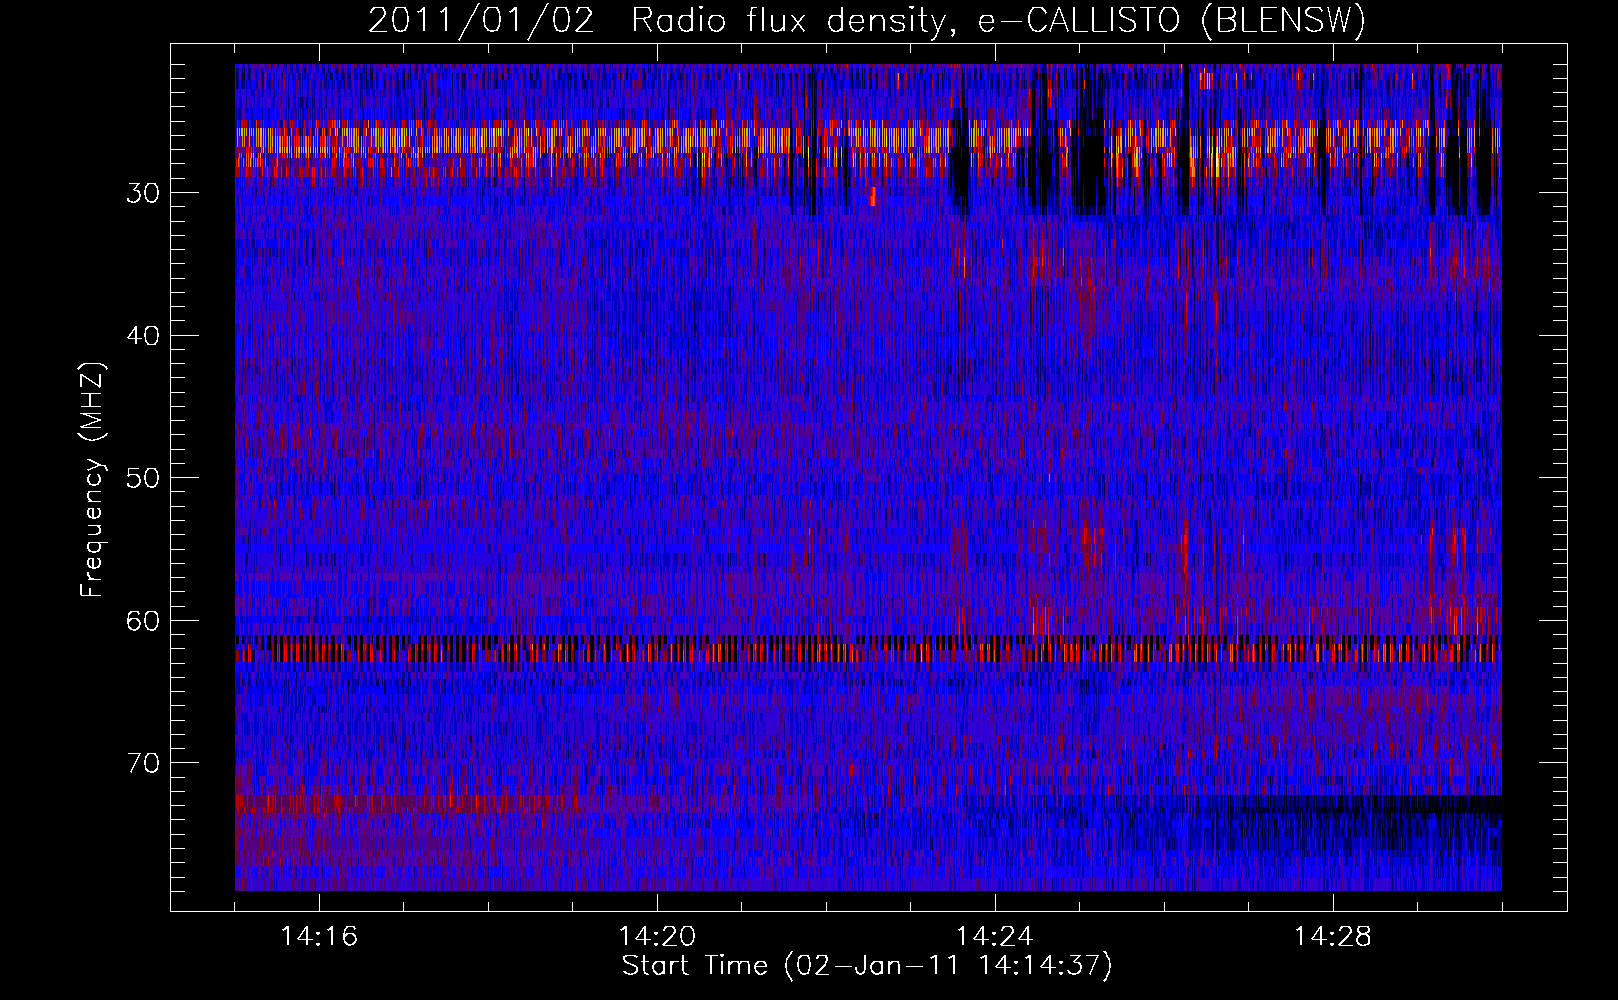Click the "Frequency (MHZ)" axis label
1618x1000 pixels.
92,480
